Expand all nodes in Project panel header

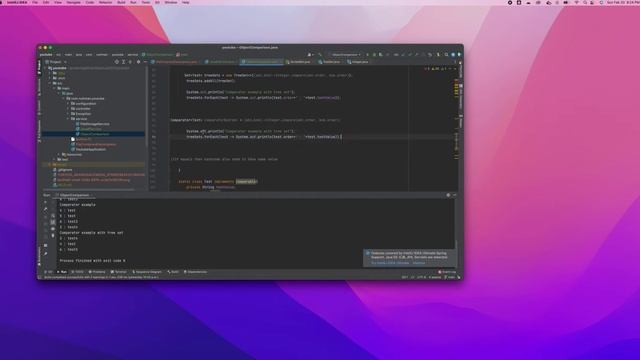click(x=123, y=62)
